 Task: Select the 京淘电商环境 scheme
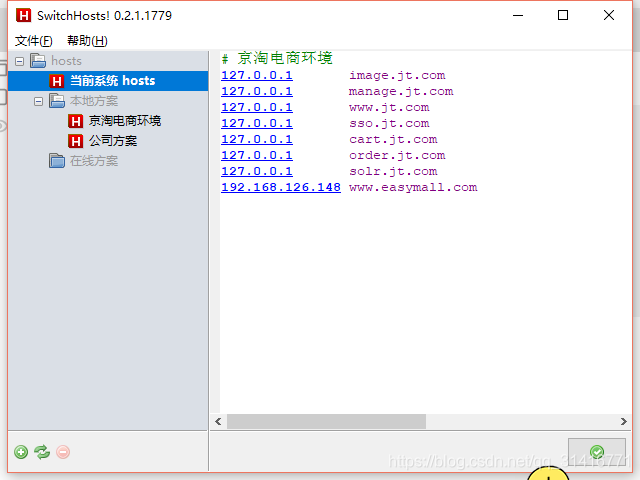coord(125,121)
